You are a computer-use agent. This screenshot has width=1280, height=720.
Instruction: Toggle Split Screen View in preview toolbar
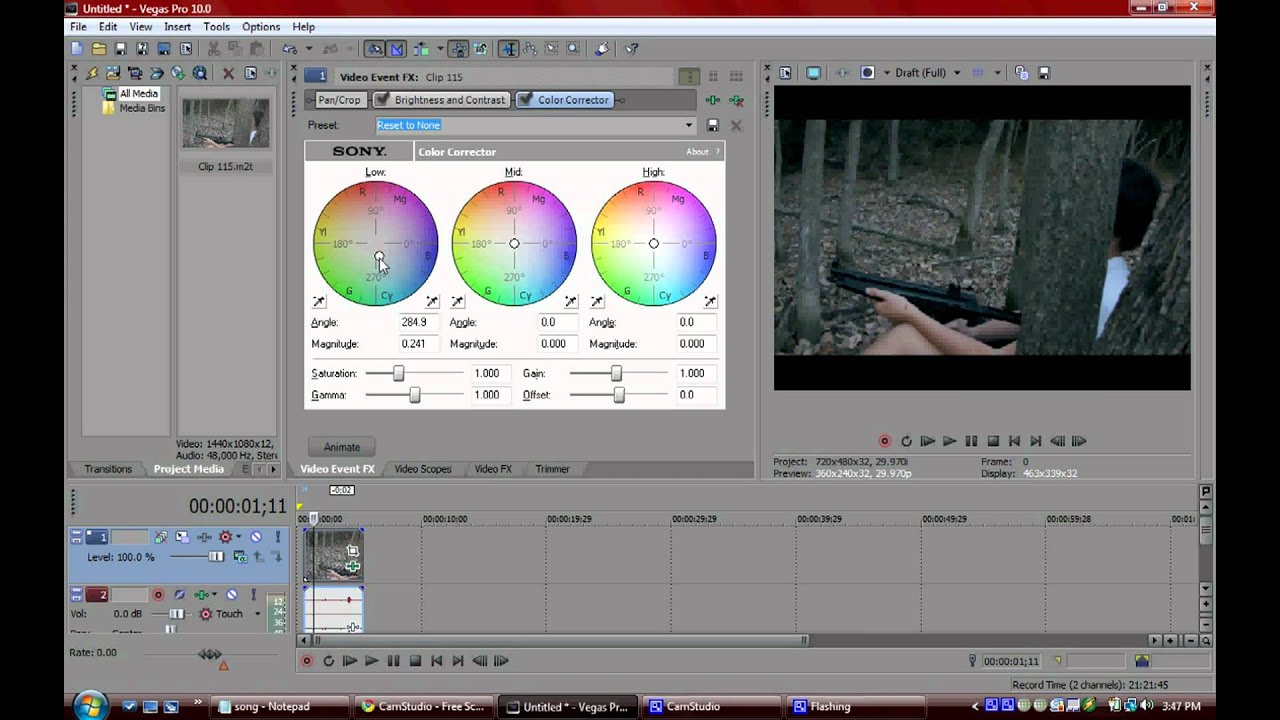pos(867,73)
